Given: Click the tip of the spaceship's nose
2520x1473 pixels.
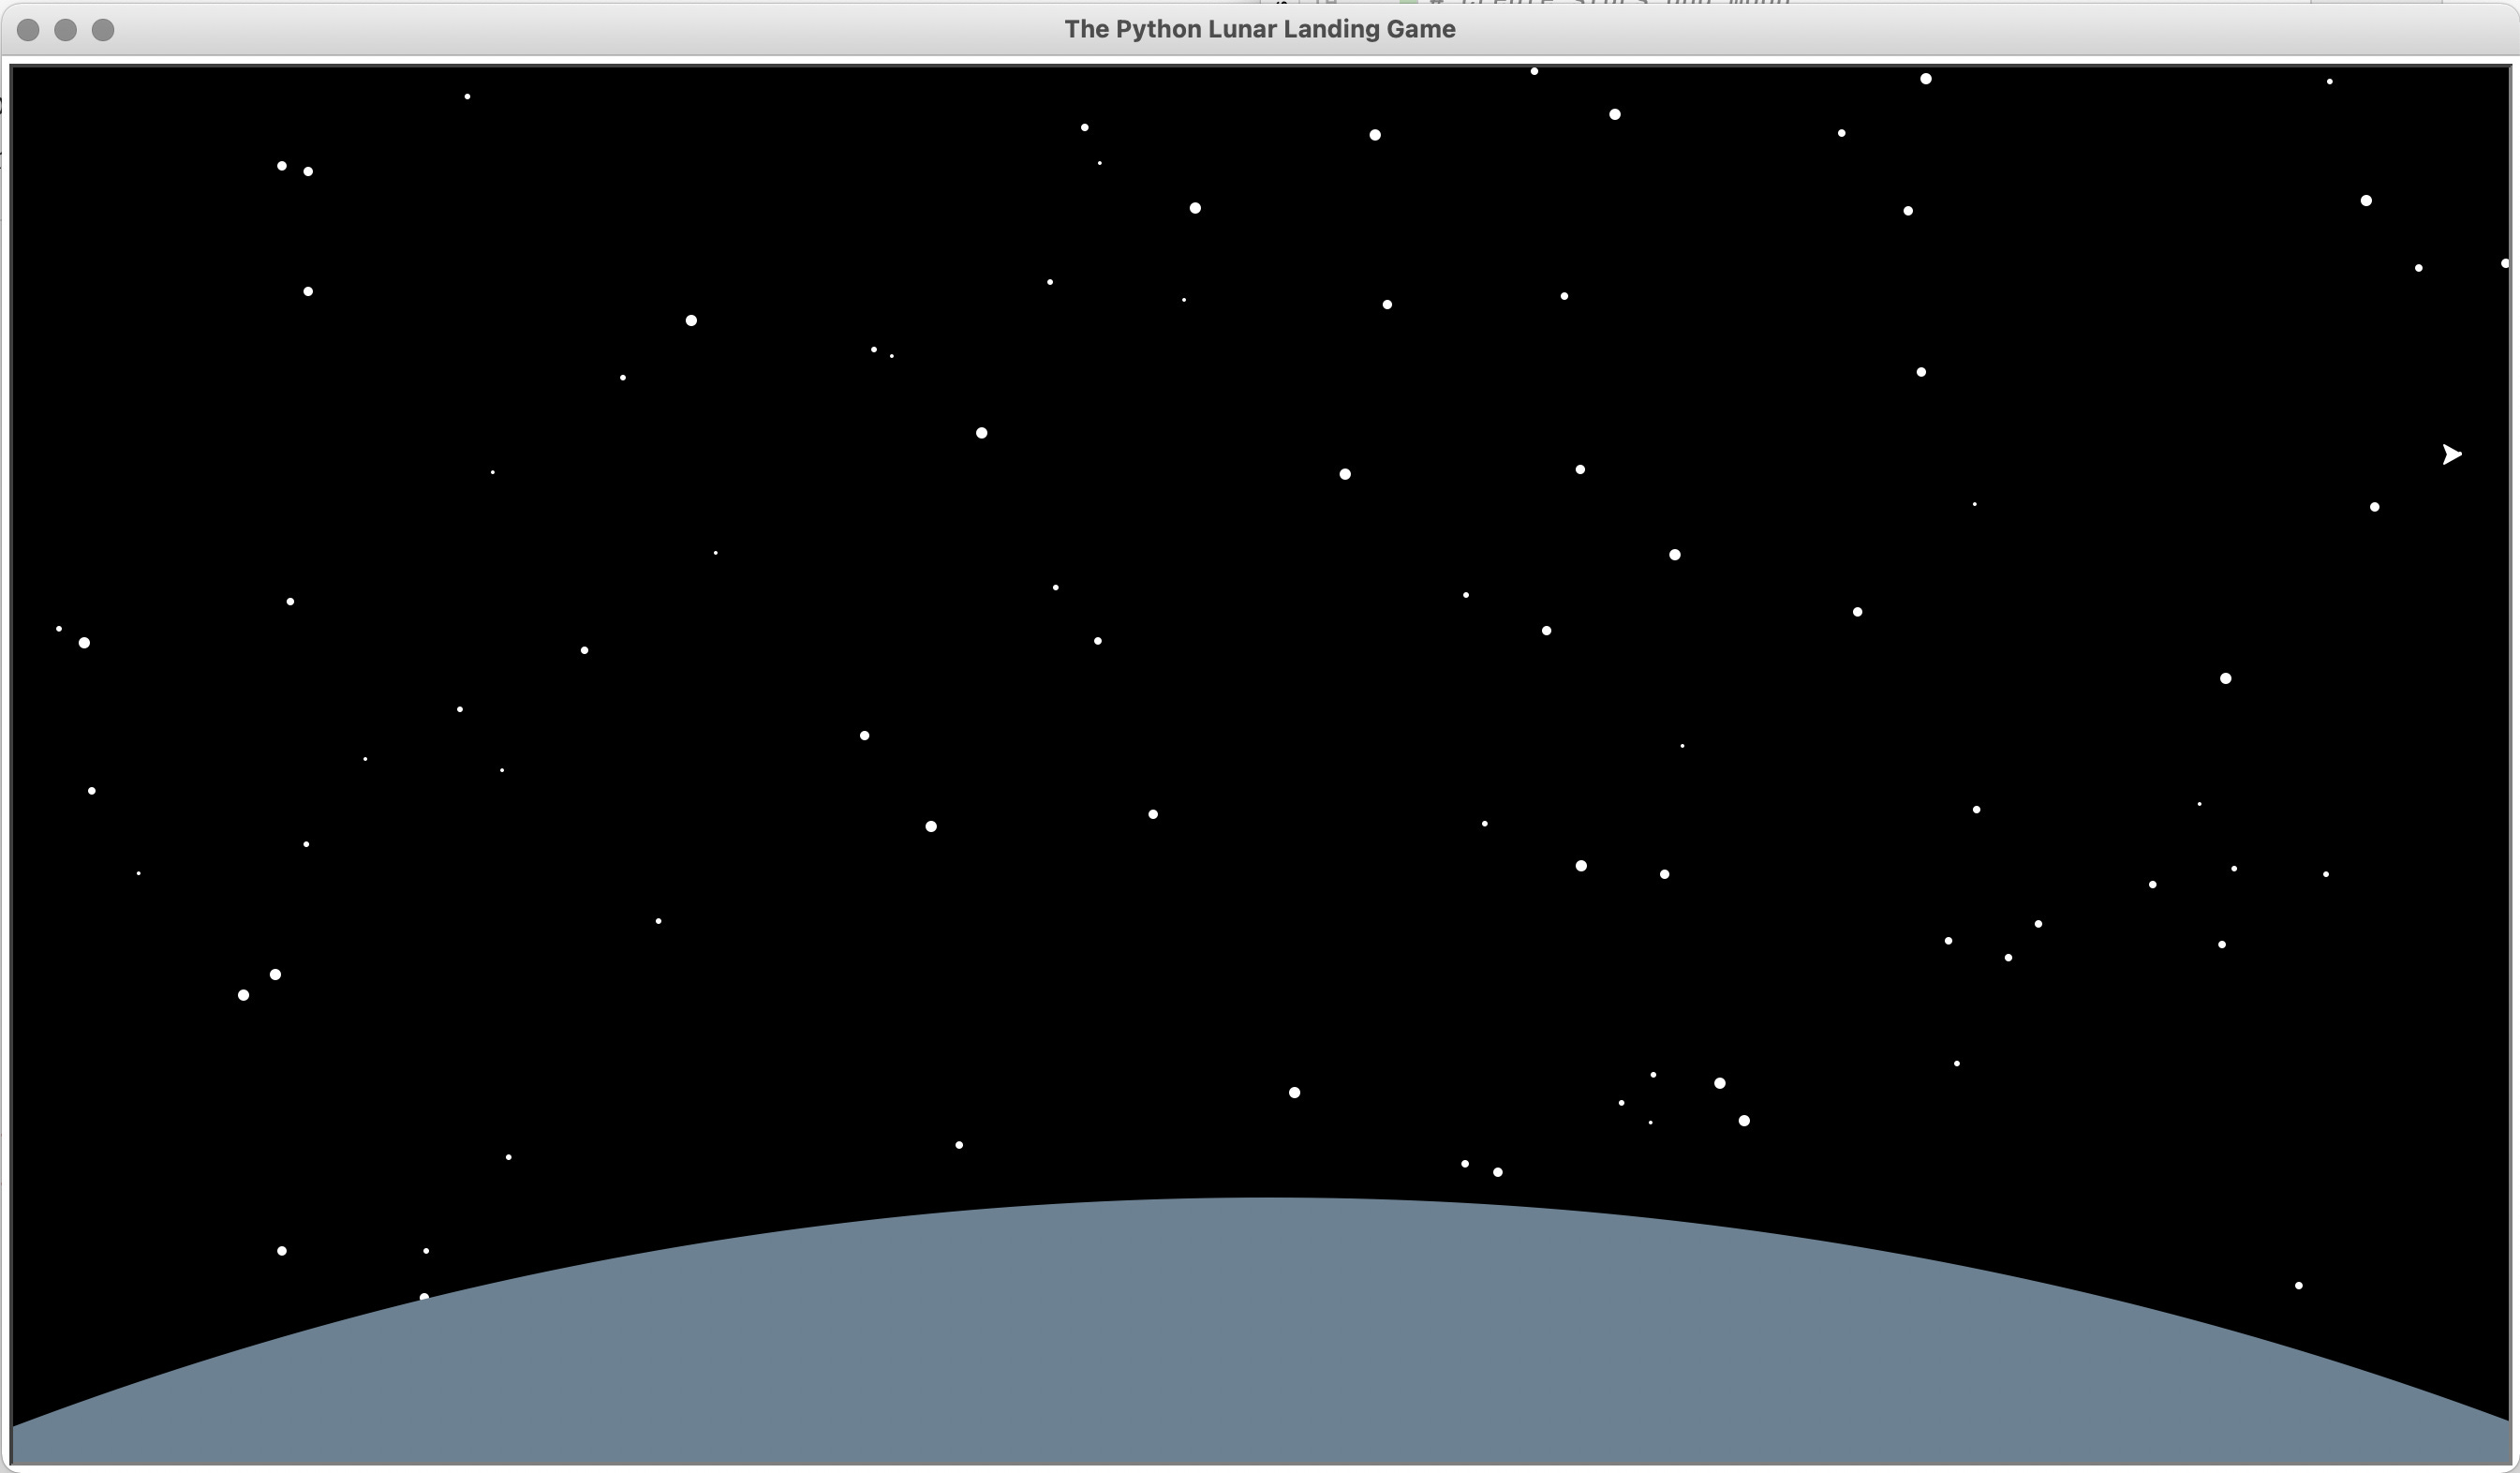Looking at the screenshot, I should (x=2463, y=455).
